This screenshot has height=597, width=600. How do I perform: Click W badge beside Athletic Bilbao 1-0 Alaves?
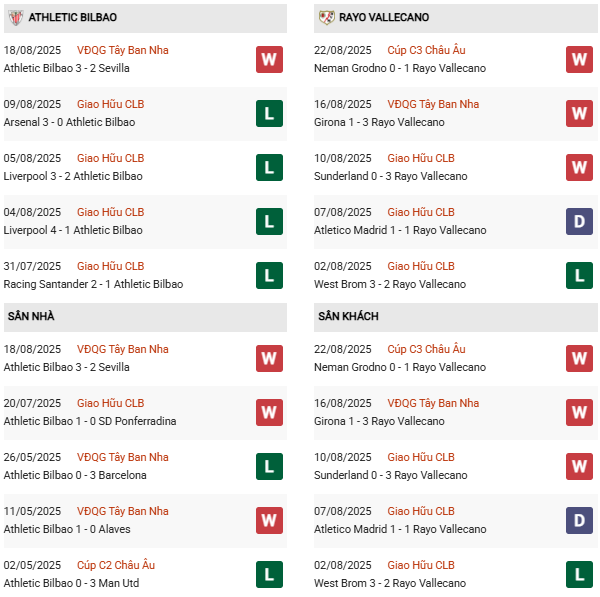(269, 520)
